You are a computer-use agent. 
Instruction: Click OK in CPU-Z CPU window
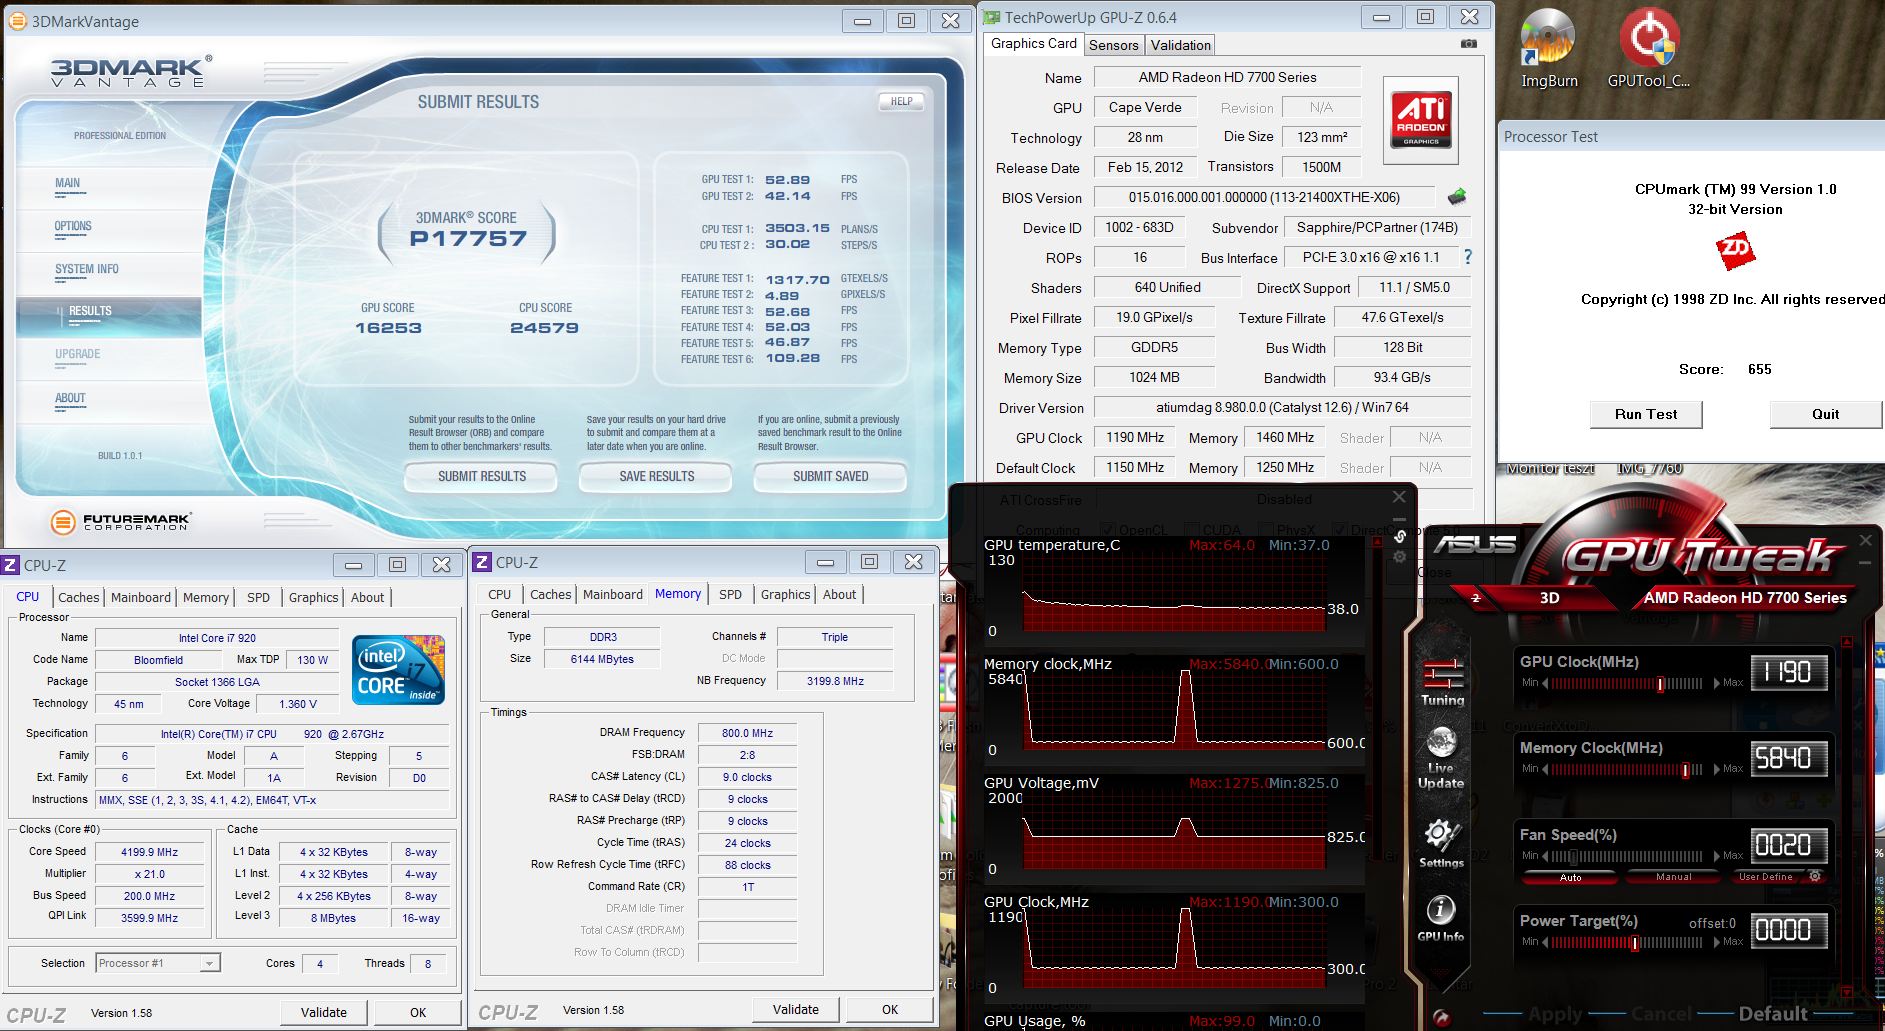click(418, 1012)
